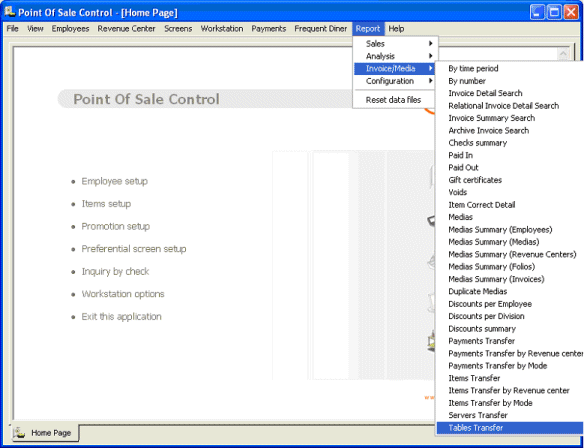Open the Frequent Diner menu
Screen dimensions: 584x448
[x=320, y=29]
